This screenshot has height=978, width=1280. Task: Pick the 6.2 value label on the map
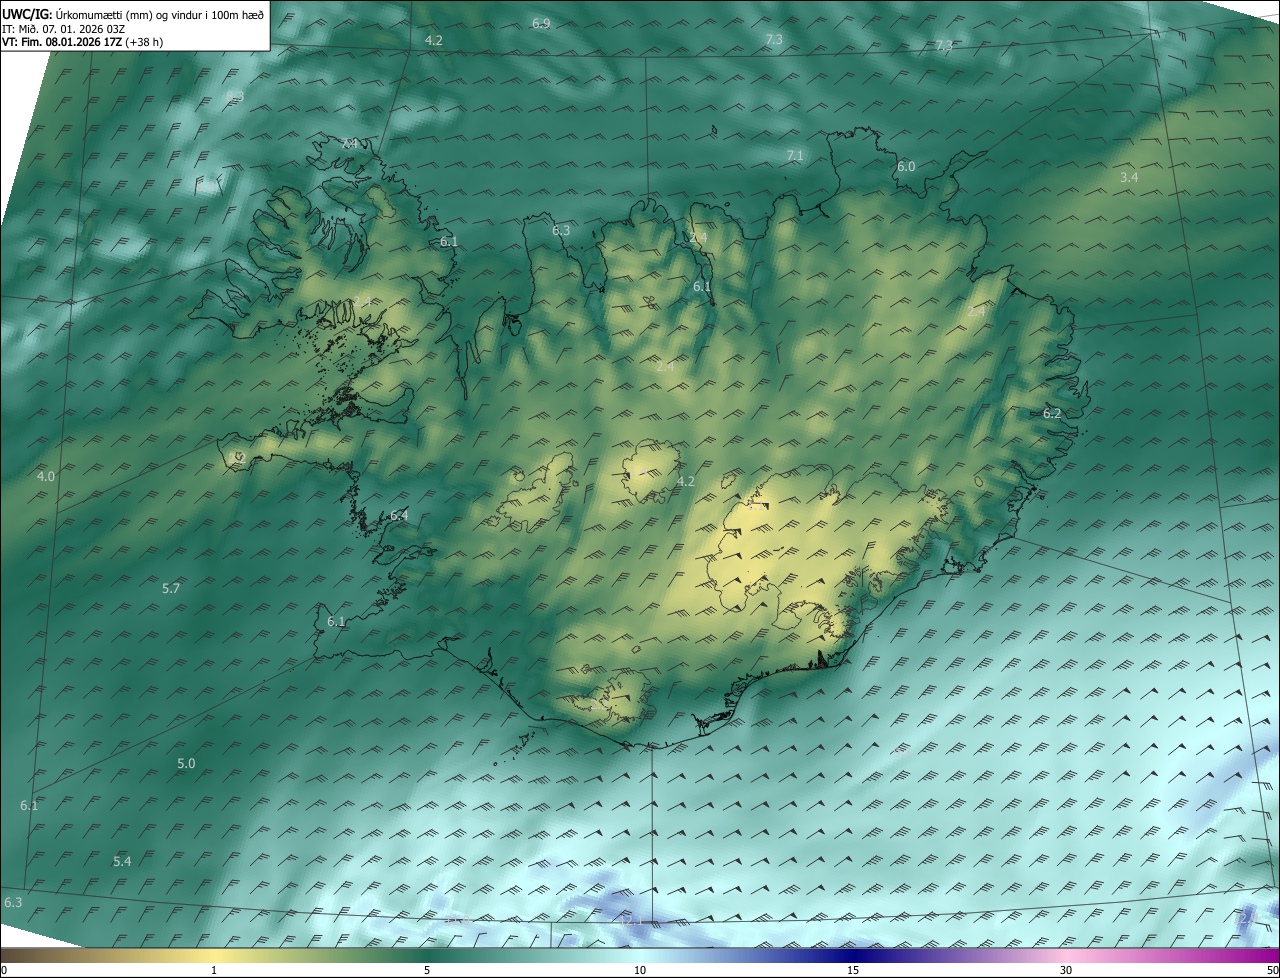1052,413
